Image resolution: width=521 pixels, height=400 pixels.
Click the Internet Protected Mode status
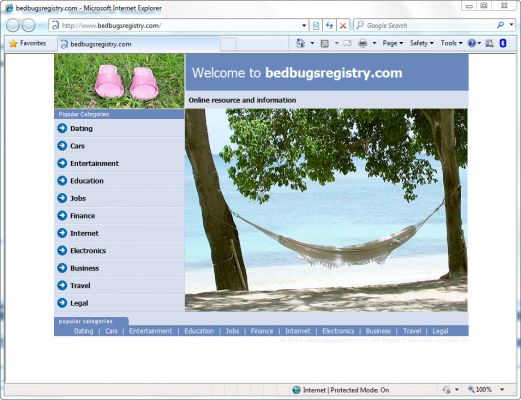(346, 390)
